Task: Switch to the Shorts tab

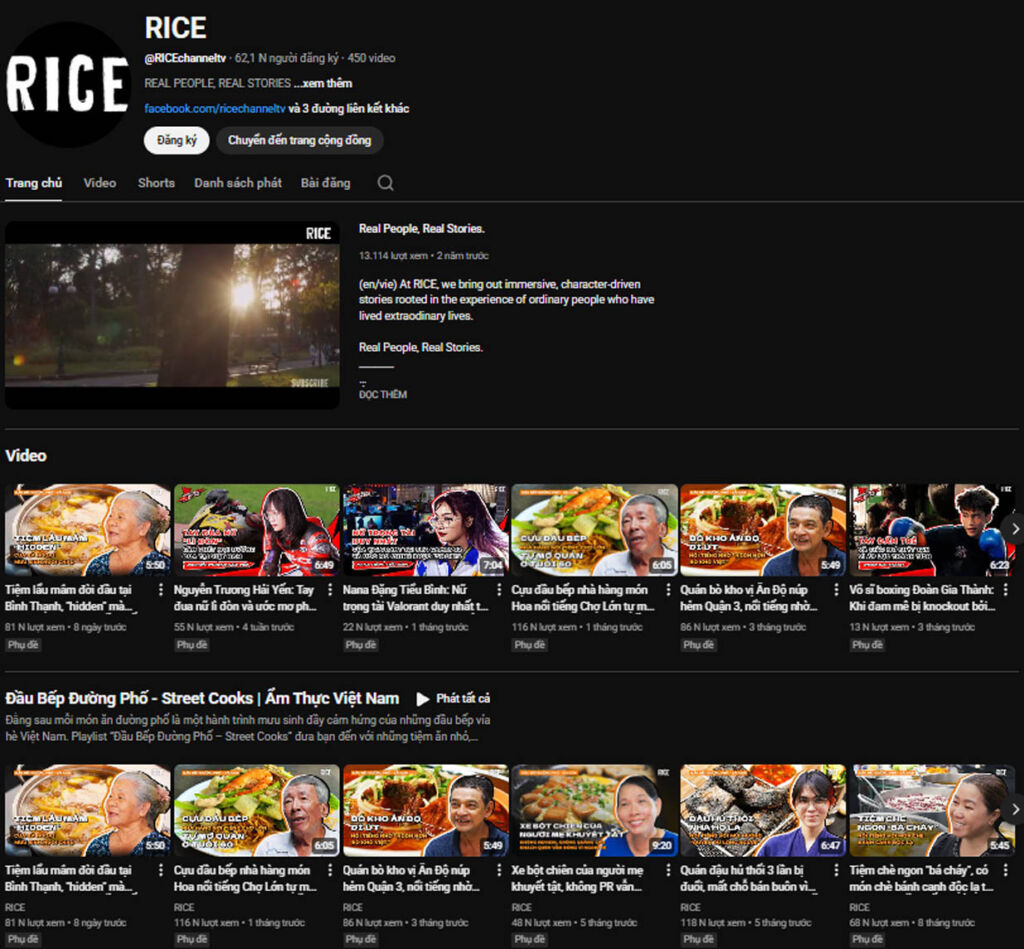Action: (156, 183)
